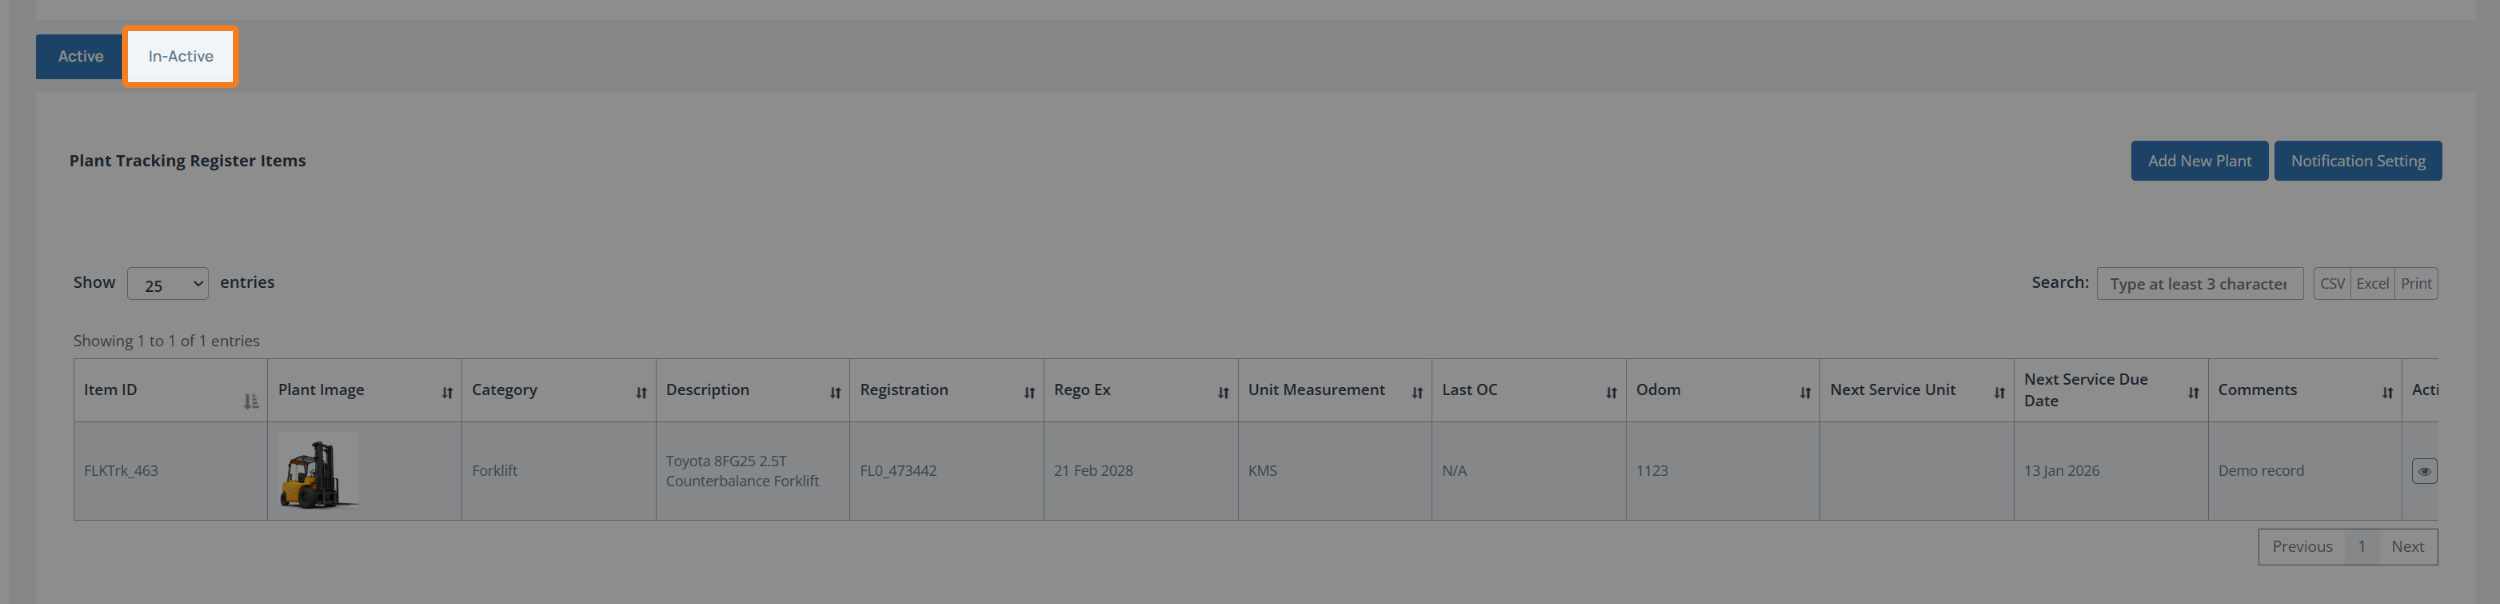Click registration FL0_473442 cell
The width and height of the screenshot is (2500, 604).
(946, 471)
